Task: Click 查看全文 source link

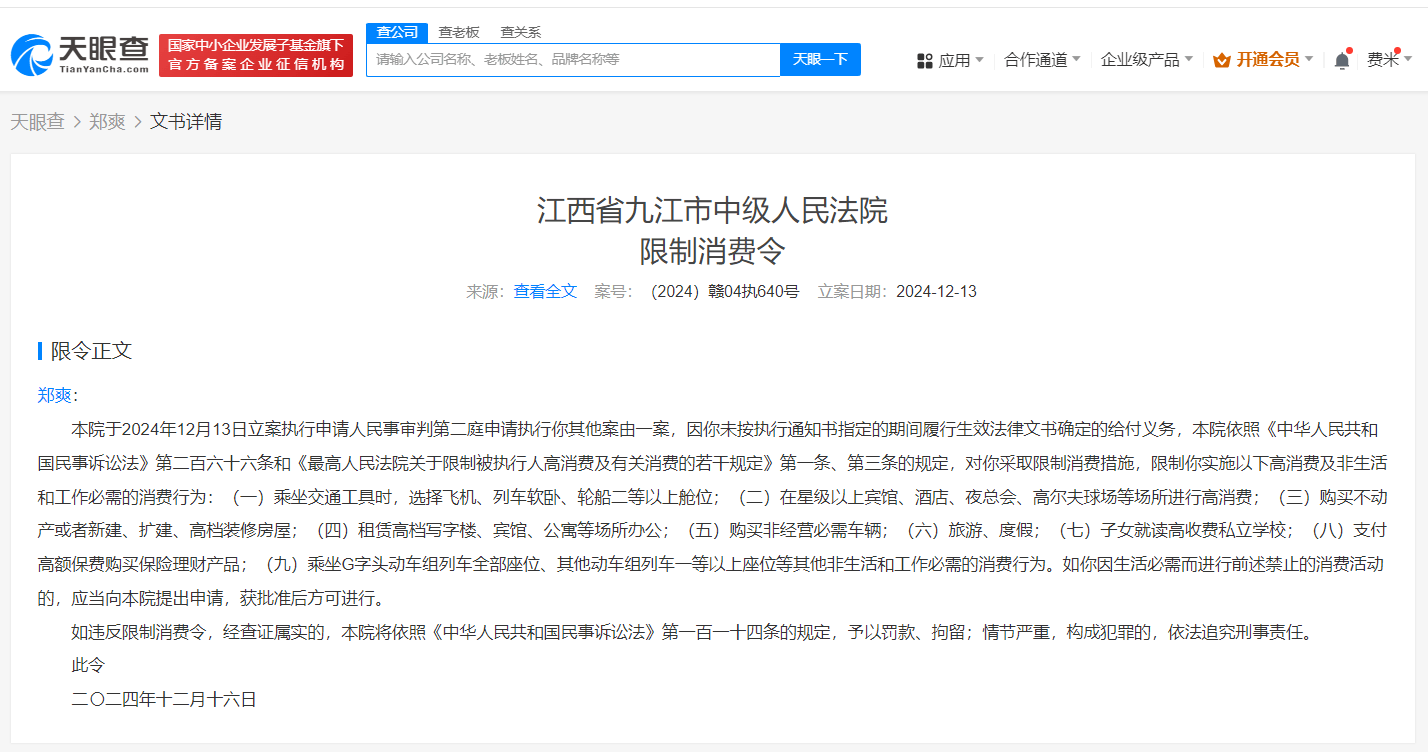Action: pyautogui.click(x=545, y=292)
